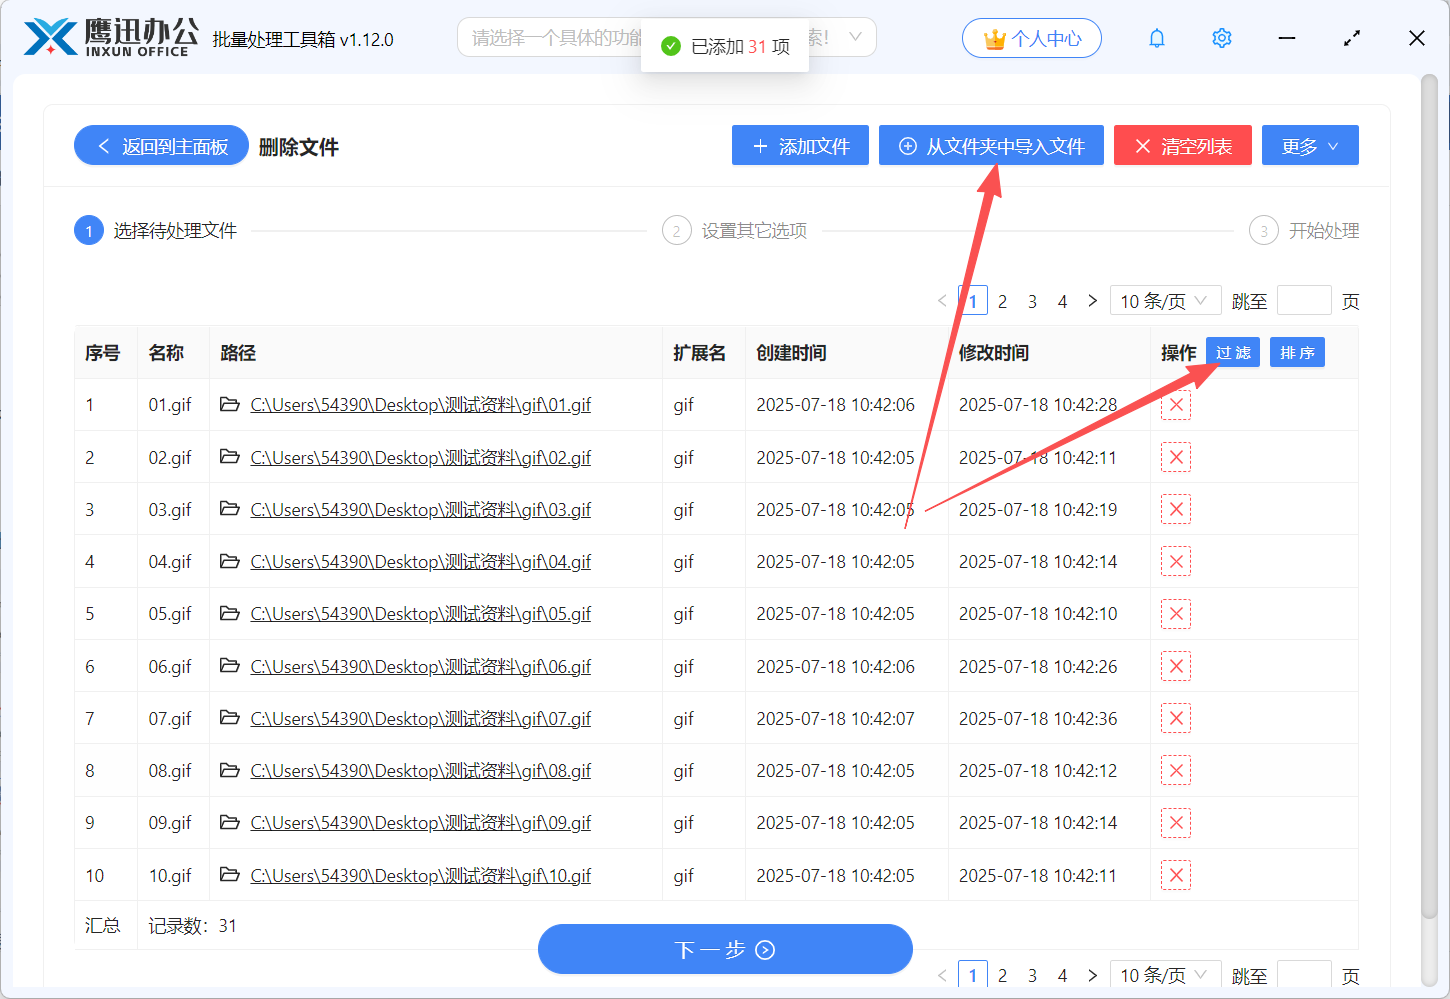Open top 10 条/页 page size dropdown
This screenshot has height=999, width=1450.
(x=1165, y=301)
